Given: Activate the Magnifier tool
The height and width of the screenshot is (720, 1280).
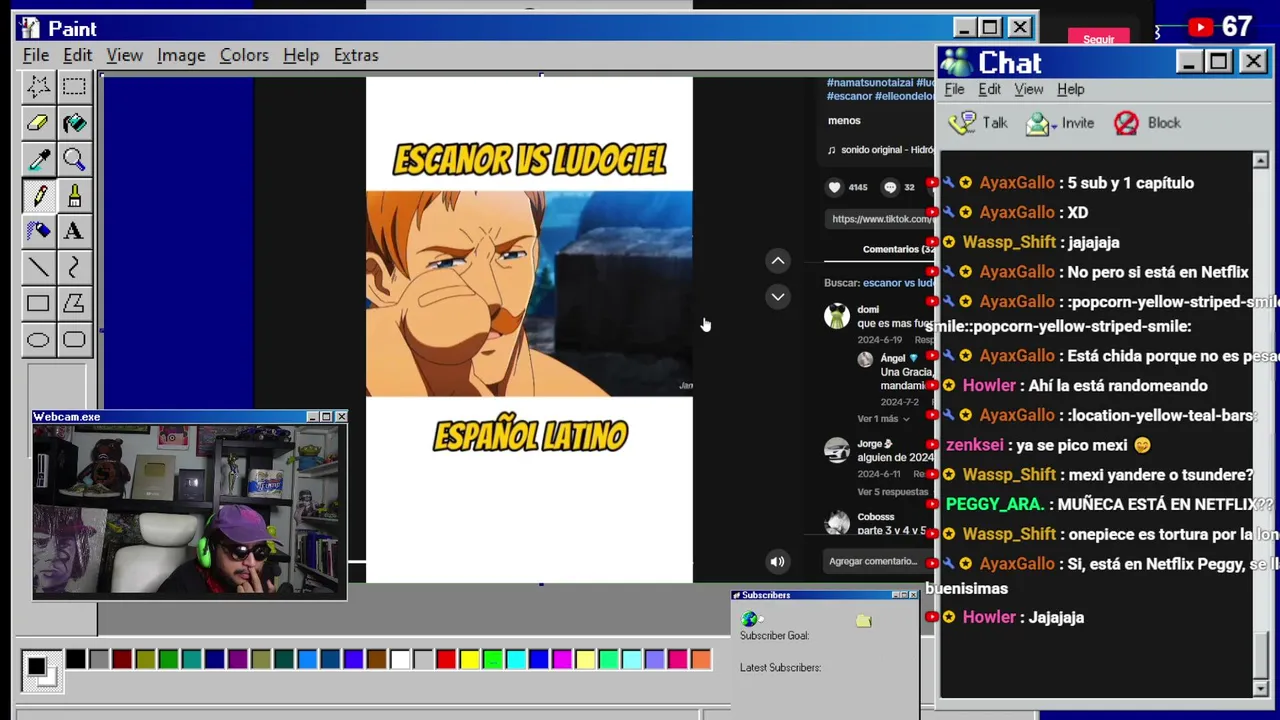Looking at the screenshot, I should [74, 159].
